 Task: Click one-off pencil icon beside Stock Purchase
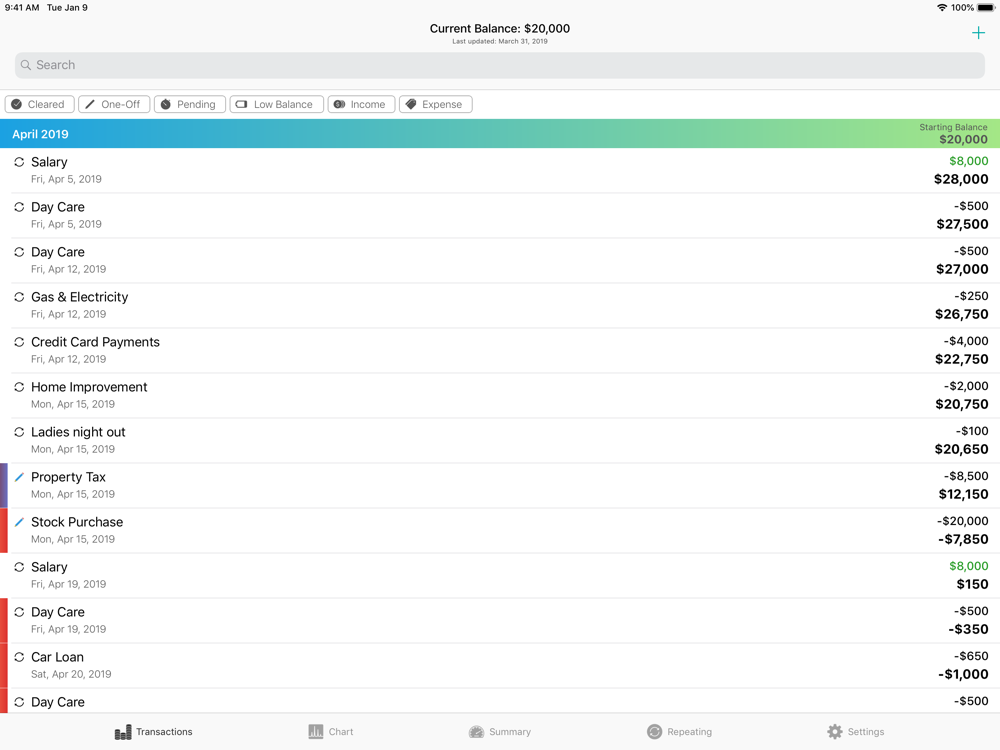point(19,522)
